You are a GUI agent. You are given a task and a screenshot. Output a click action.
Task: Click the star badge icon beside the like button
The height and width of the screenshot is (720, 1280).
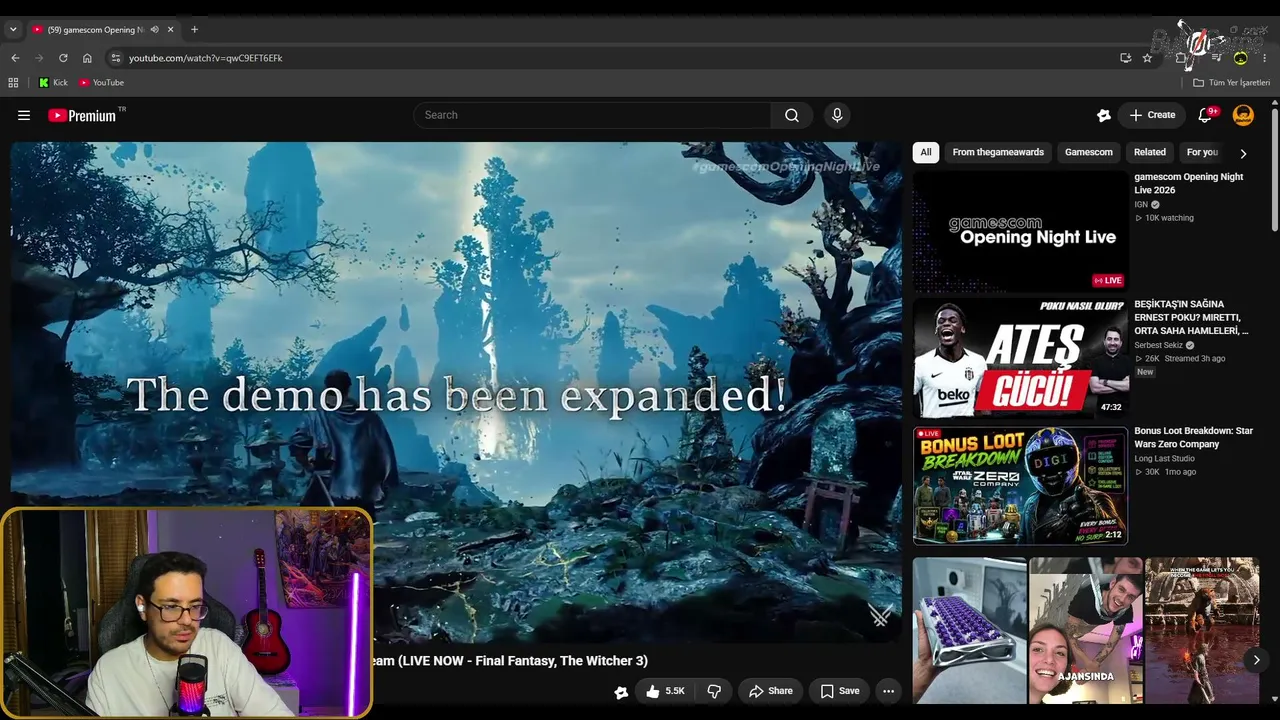621,692
